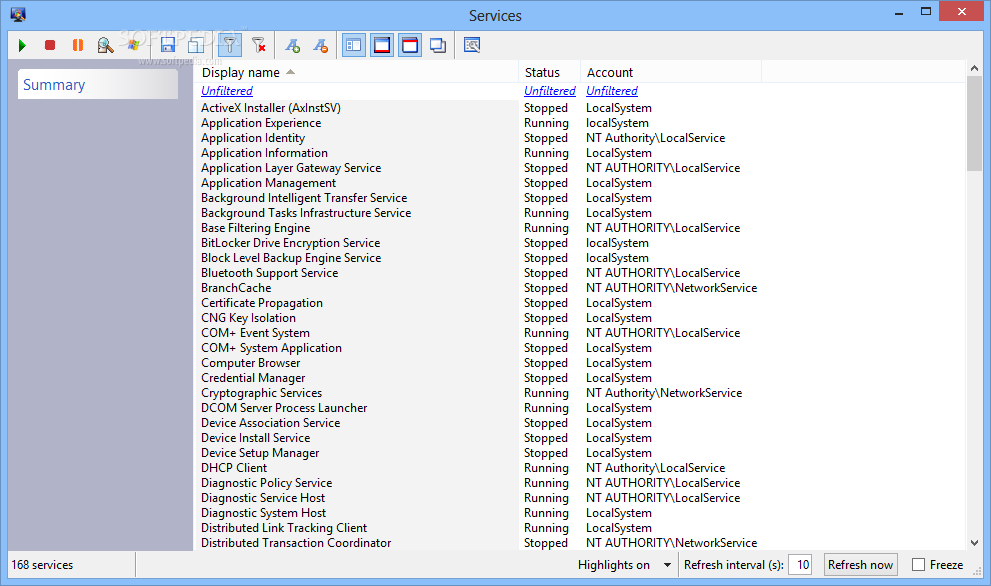
Task: Start the selected service with green play icon
Action: (22, 46)
